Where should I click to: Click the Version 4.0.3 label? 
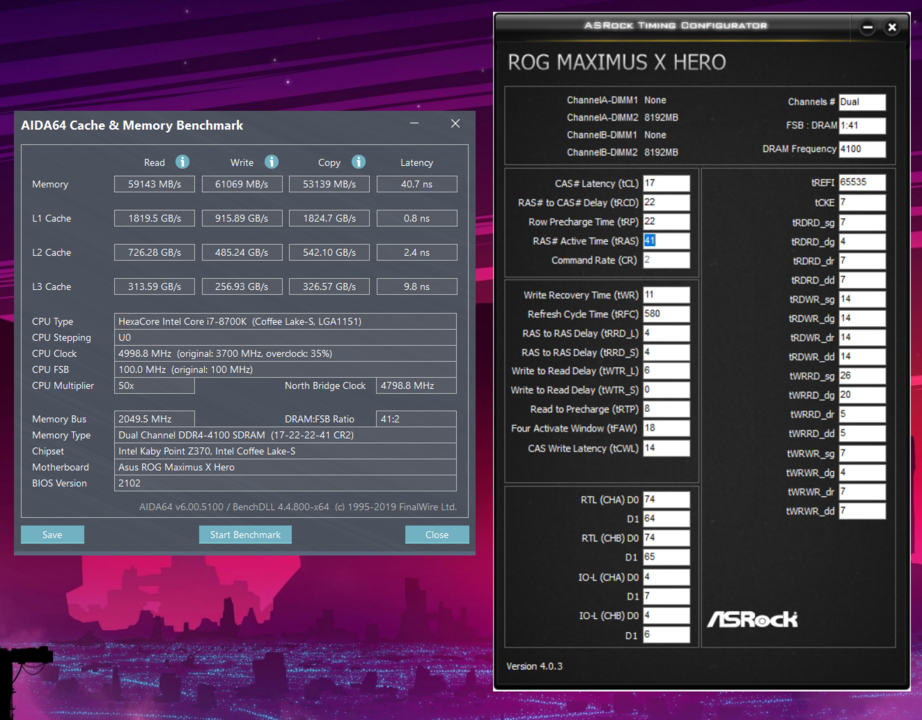tap(535, 666)
